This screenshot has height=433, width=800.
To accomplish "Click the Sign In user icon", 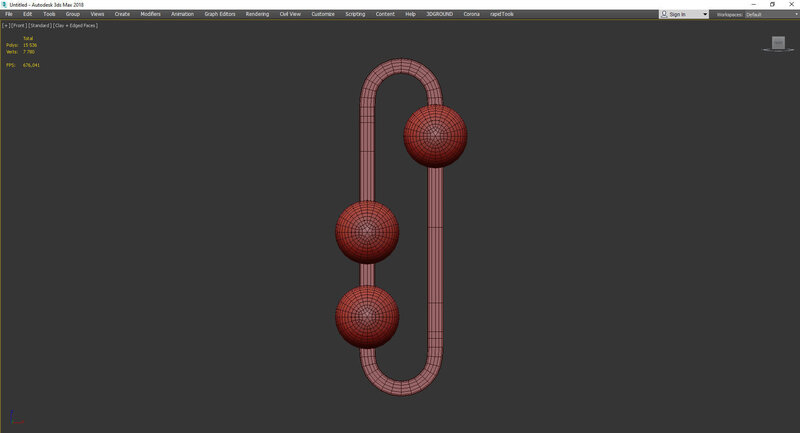I will click(666, 14).
